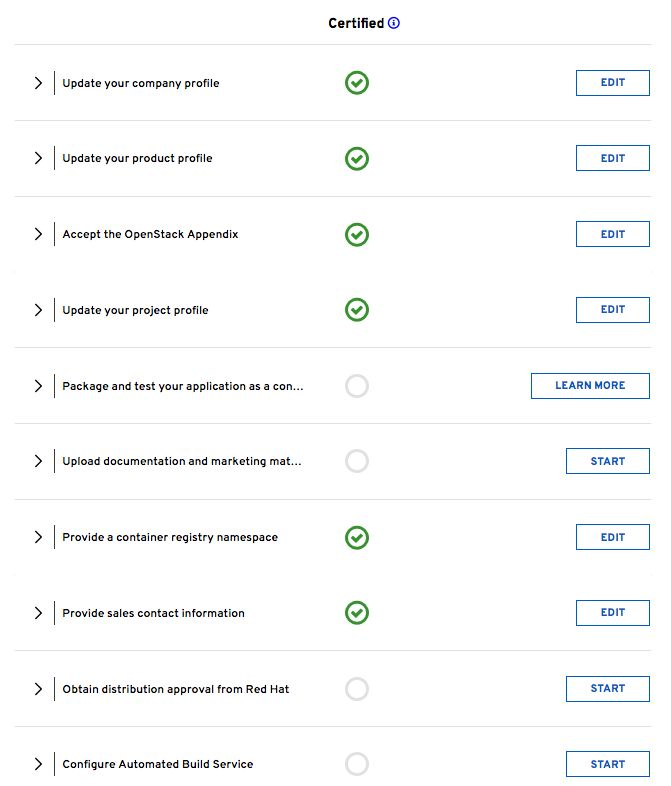Click green checkmark for project profile
The height and width of the screenshot is (786, 671).
point(357,310)
